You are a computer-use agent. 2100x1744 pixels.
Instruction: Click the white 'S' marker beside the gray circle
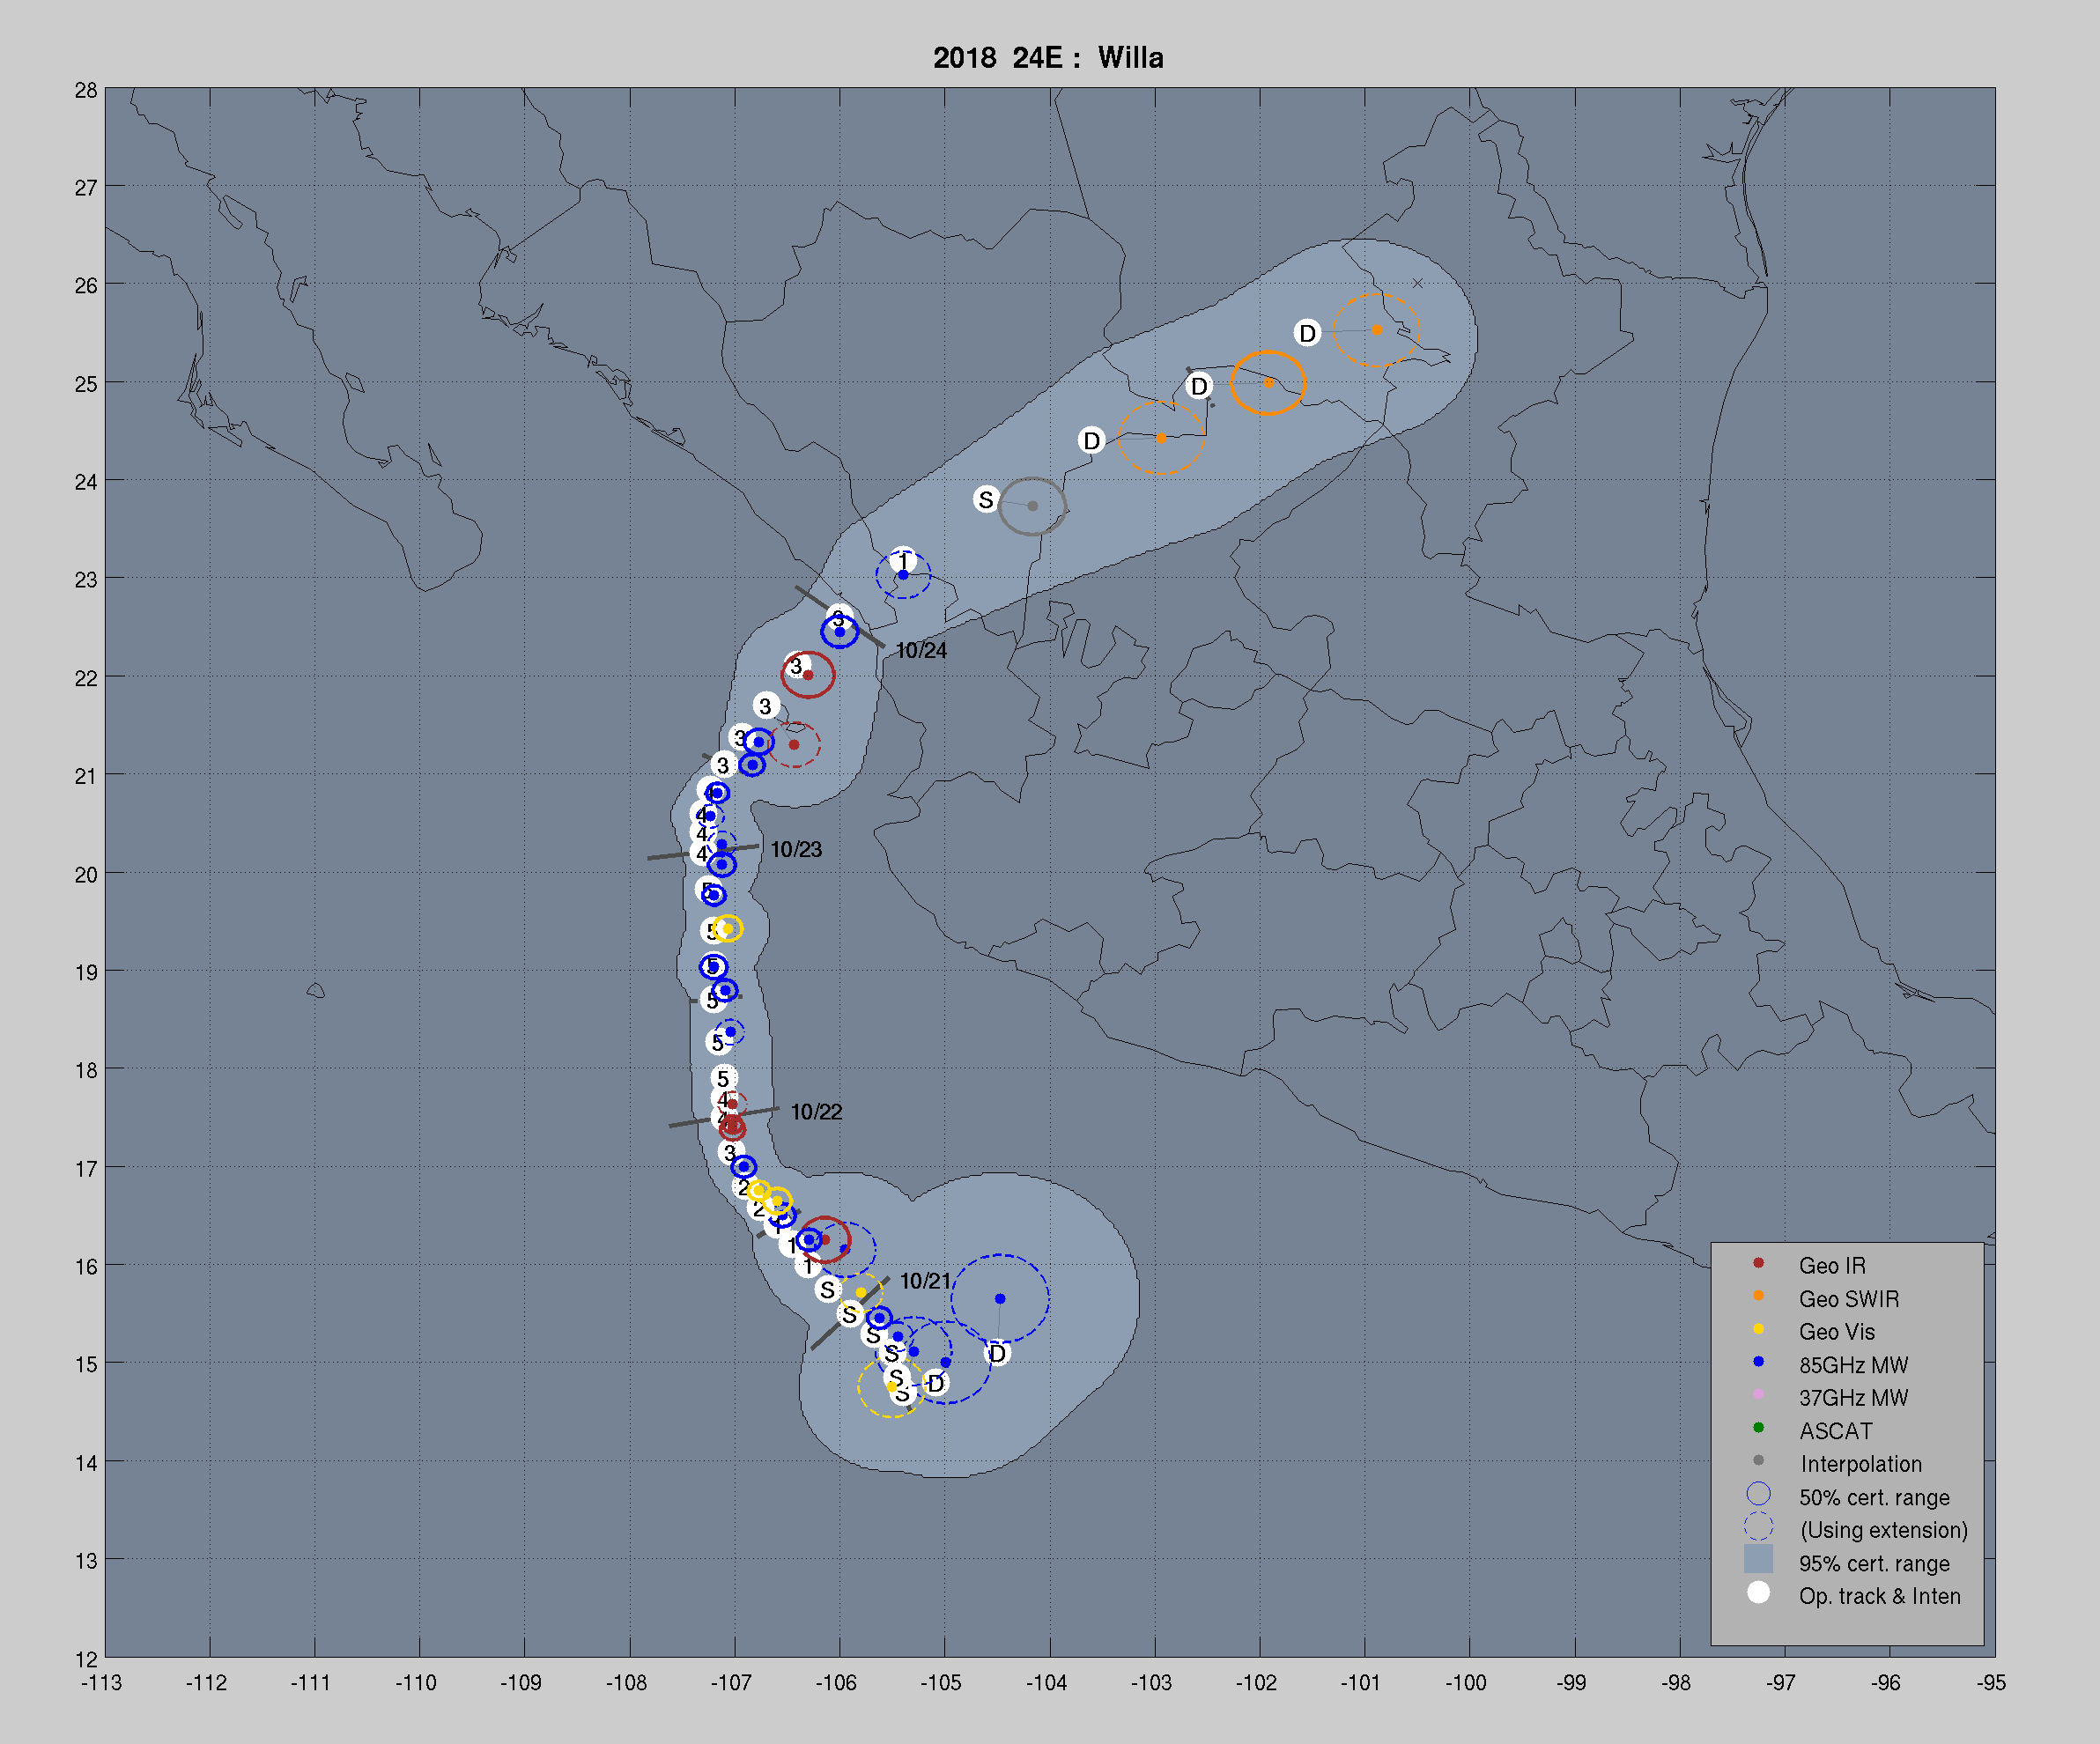pos(986,499)
